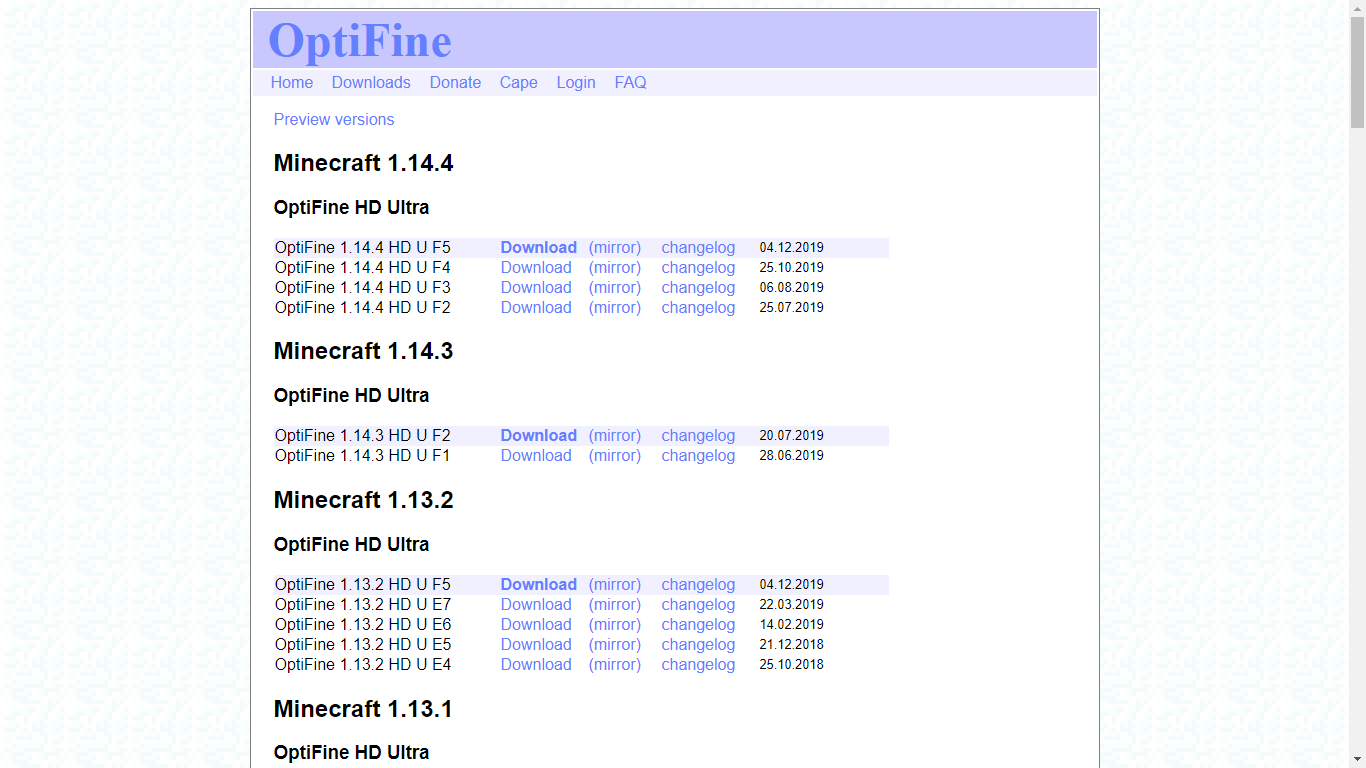Image resolution: width=1366 pixels, height=768 pixels.
Task: Open mirror for 1.13.2 HD U E6
Action: pos(615,625)
